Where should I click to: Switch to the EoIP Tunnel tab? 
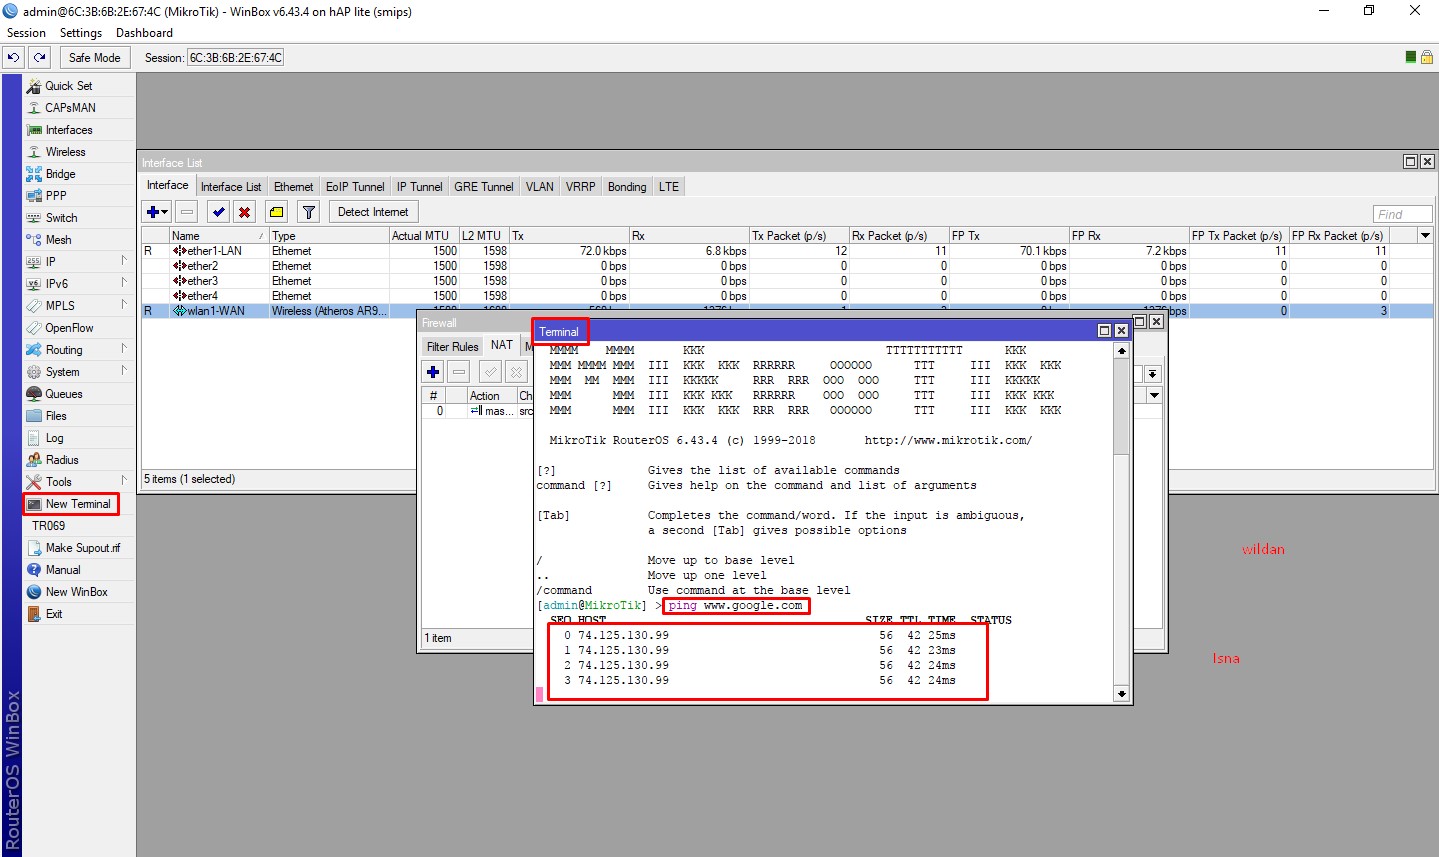pyautogui.click(x=355, y=187)
